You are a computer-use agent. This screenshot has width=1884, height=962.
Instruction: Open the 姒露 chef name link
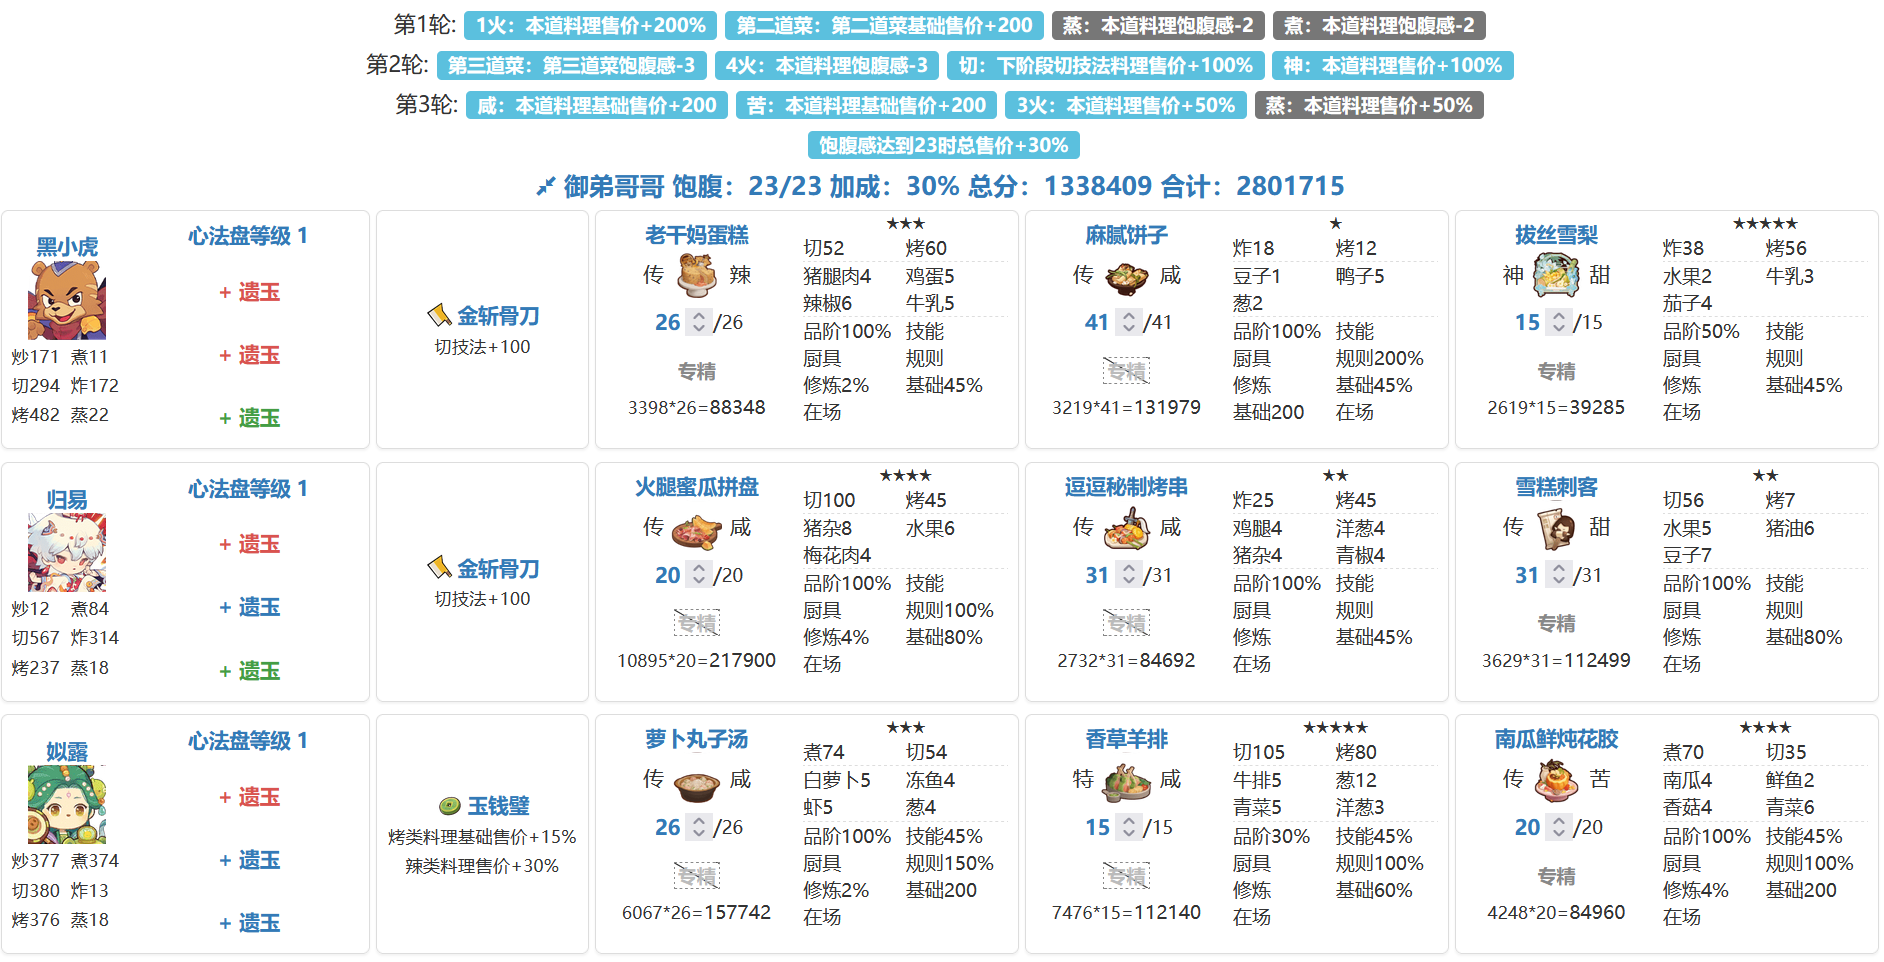tap(67, 752)
